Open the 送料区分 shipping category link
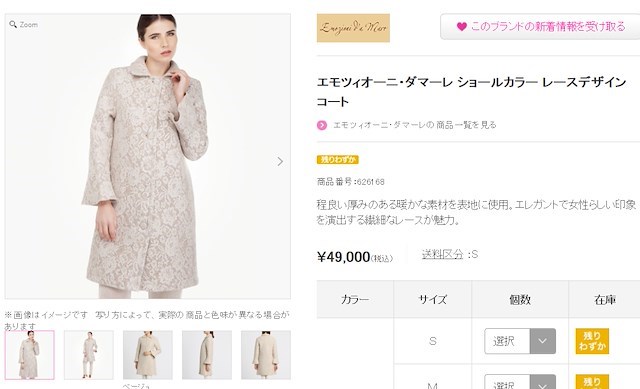The image size is (640, 389). tap(442, 254)
